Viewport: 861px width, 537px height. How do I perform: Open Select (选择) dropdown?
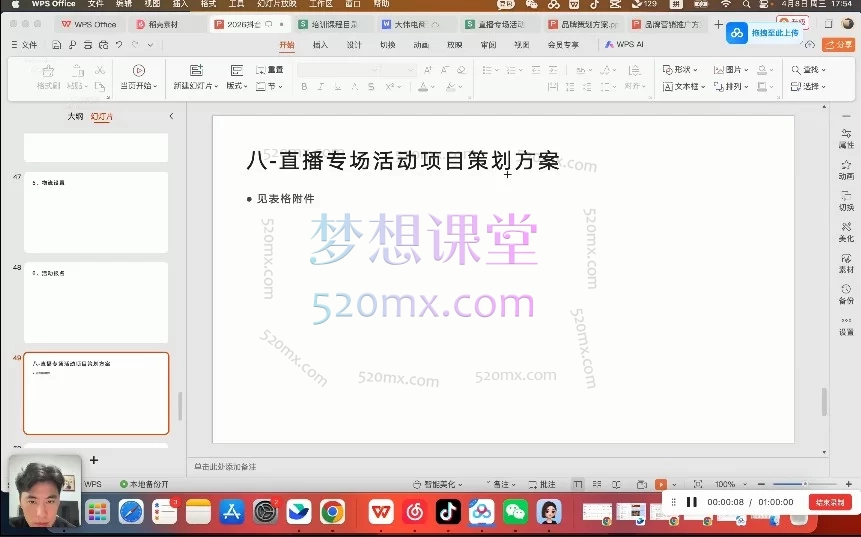[x=808, y=87]
